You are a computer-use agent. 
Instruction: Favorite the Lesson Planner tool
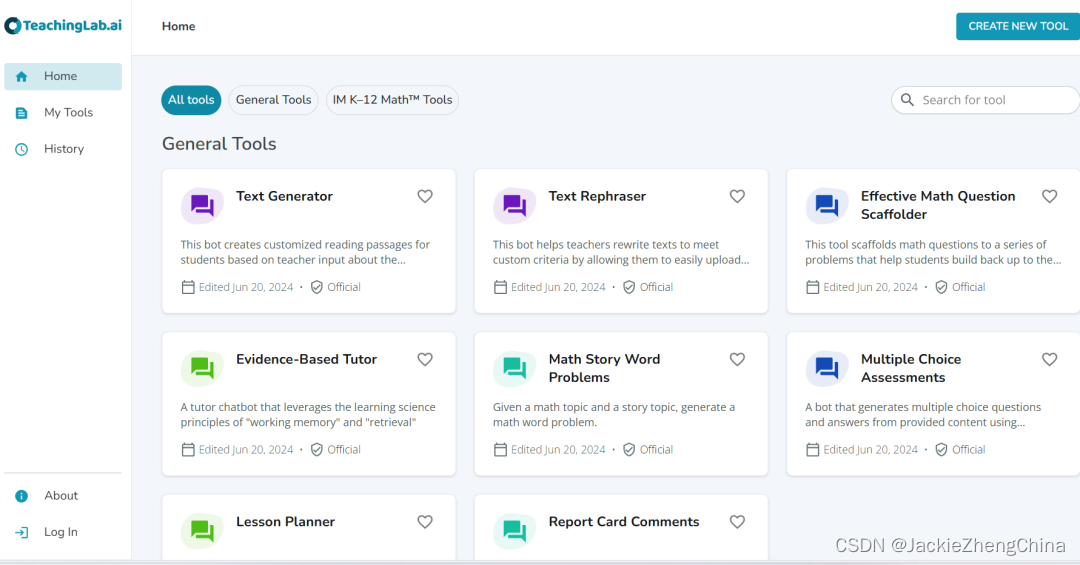(425, 522)
